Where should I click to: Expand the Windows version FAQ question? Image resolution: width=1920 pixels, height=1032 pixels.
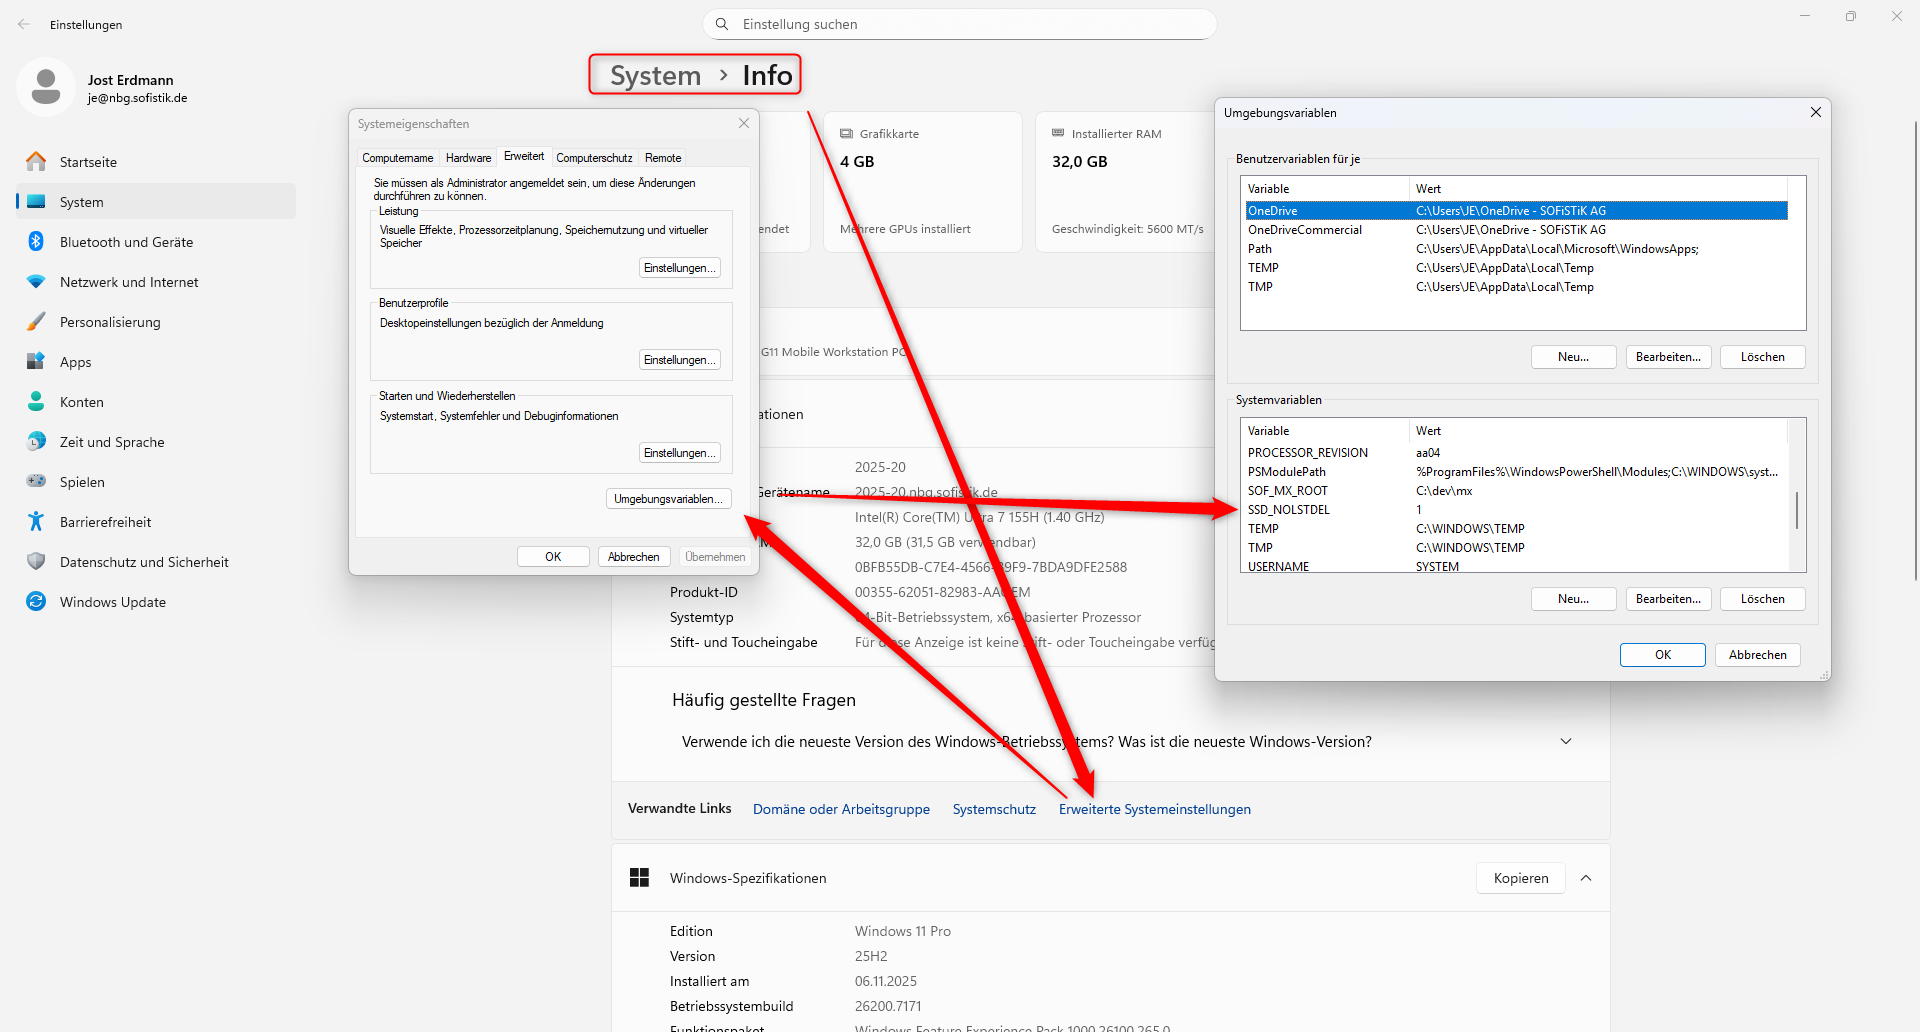pyautogui.click(x=1565, y=742)
